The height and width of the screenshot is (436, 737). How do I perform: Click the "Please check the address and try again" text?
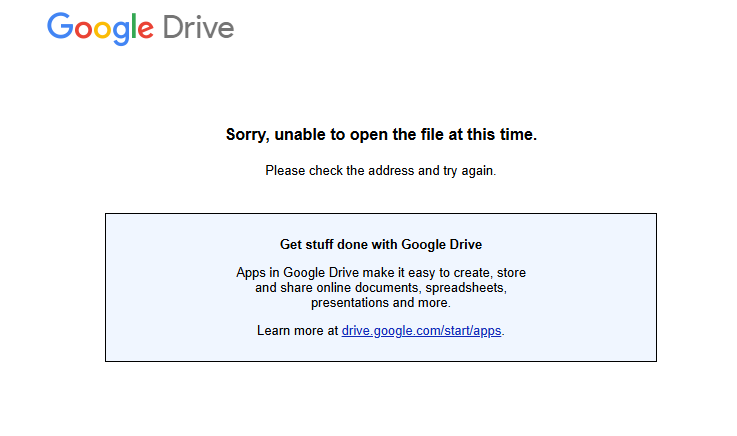coord(381,171)
